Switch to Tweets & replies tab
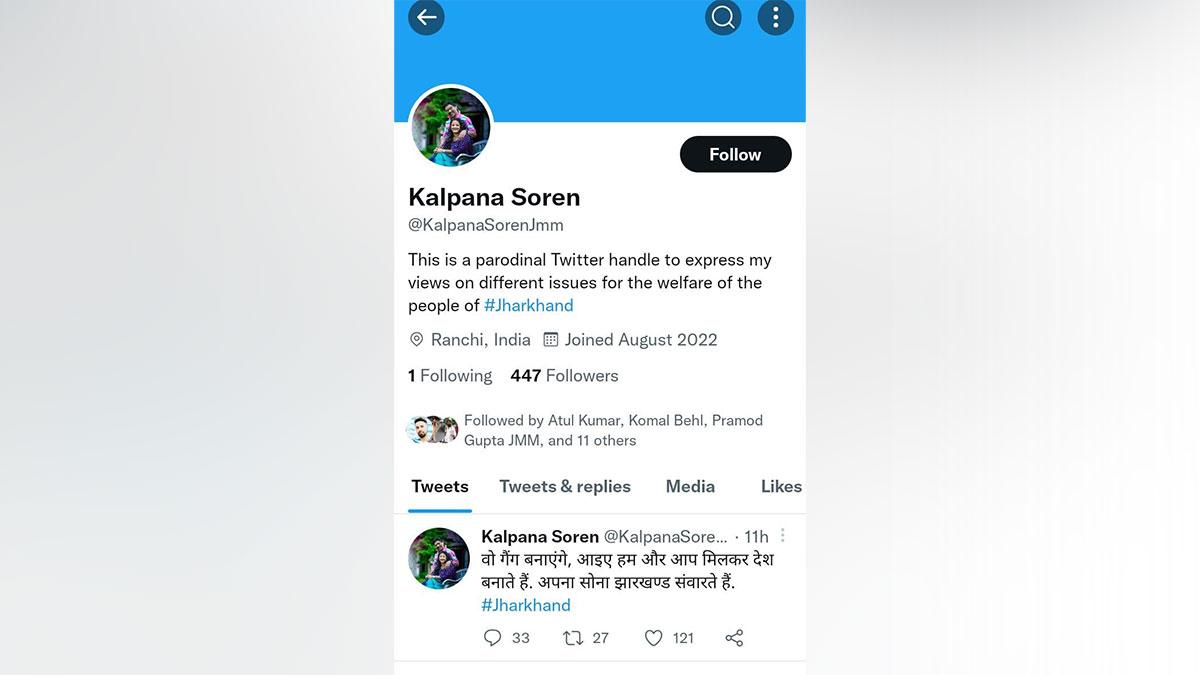This screenshot has width=1200, height=675. tap(565, 487)
